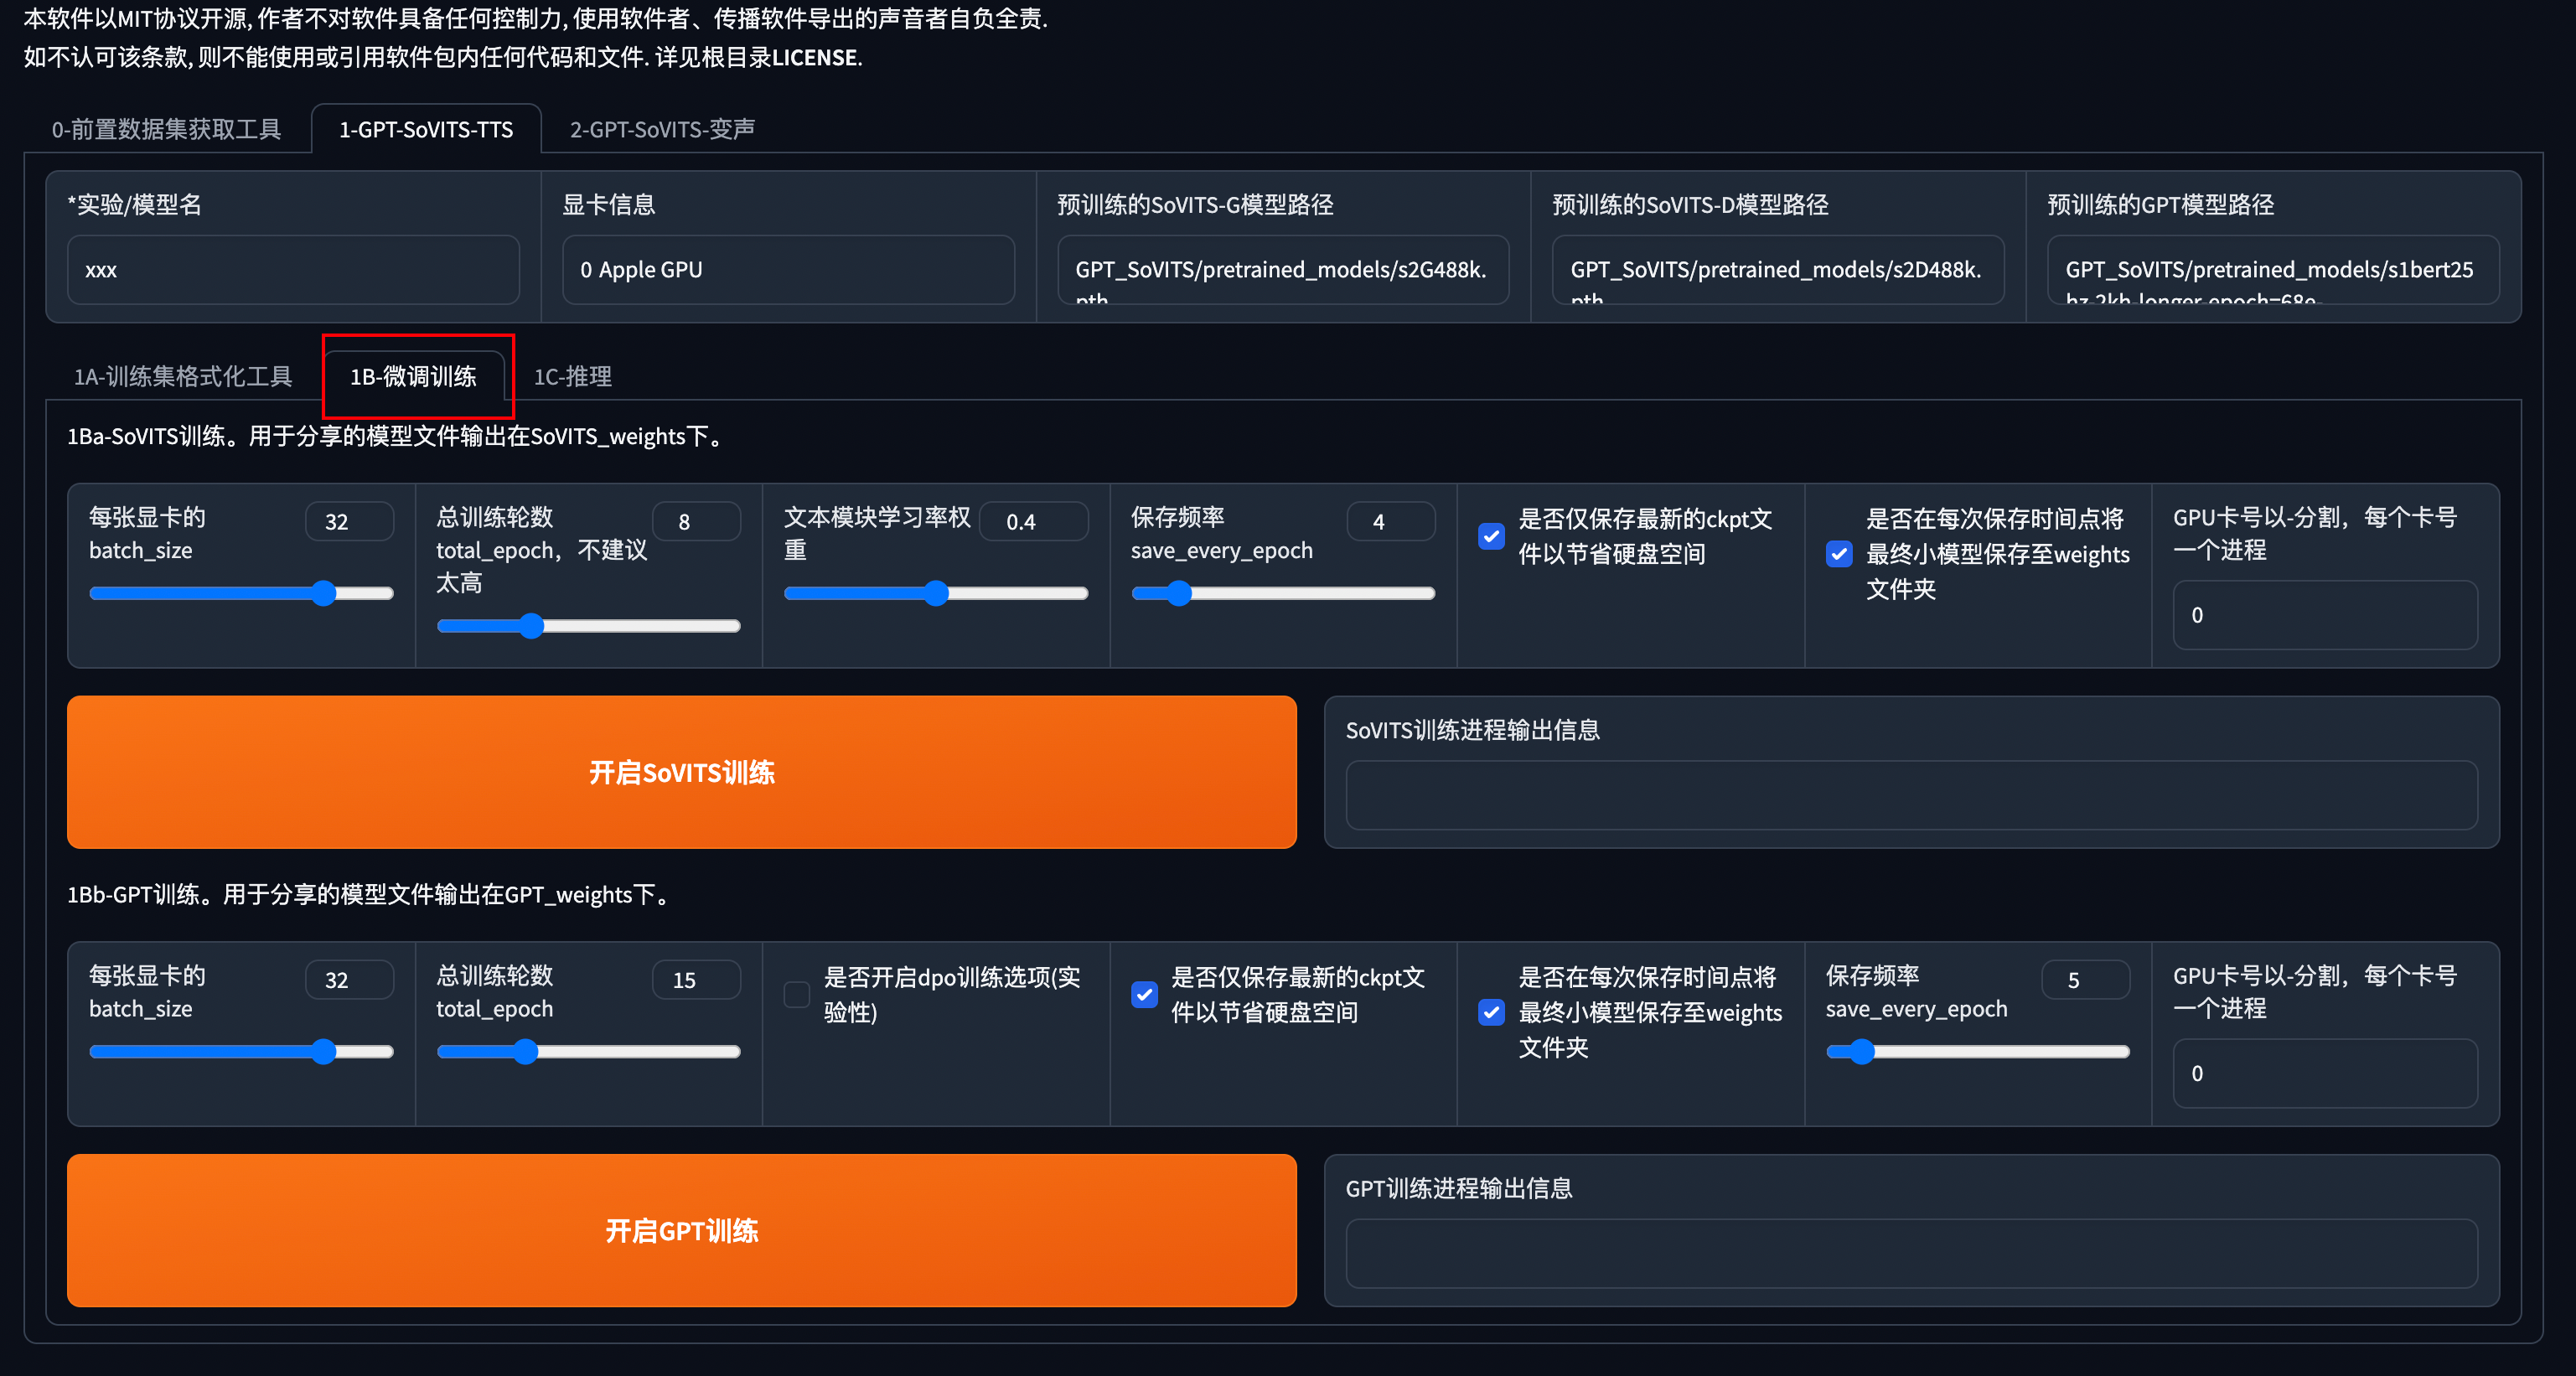
Task: Enable the dpo训练选项 checkbox
Action: (x=797, y=994)
